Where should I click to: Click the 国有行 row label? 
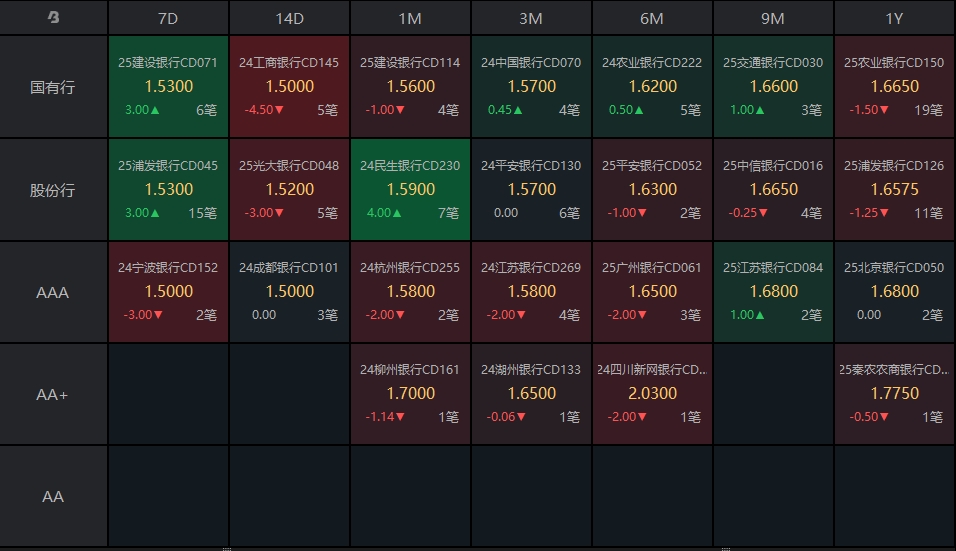click(x=53, y=87)
